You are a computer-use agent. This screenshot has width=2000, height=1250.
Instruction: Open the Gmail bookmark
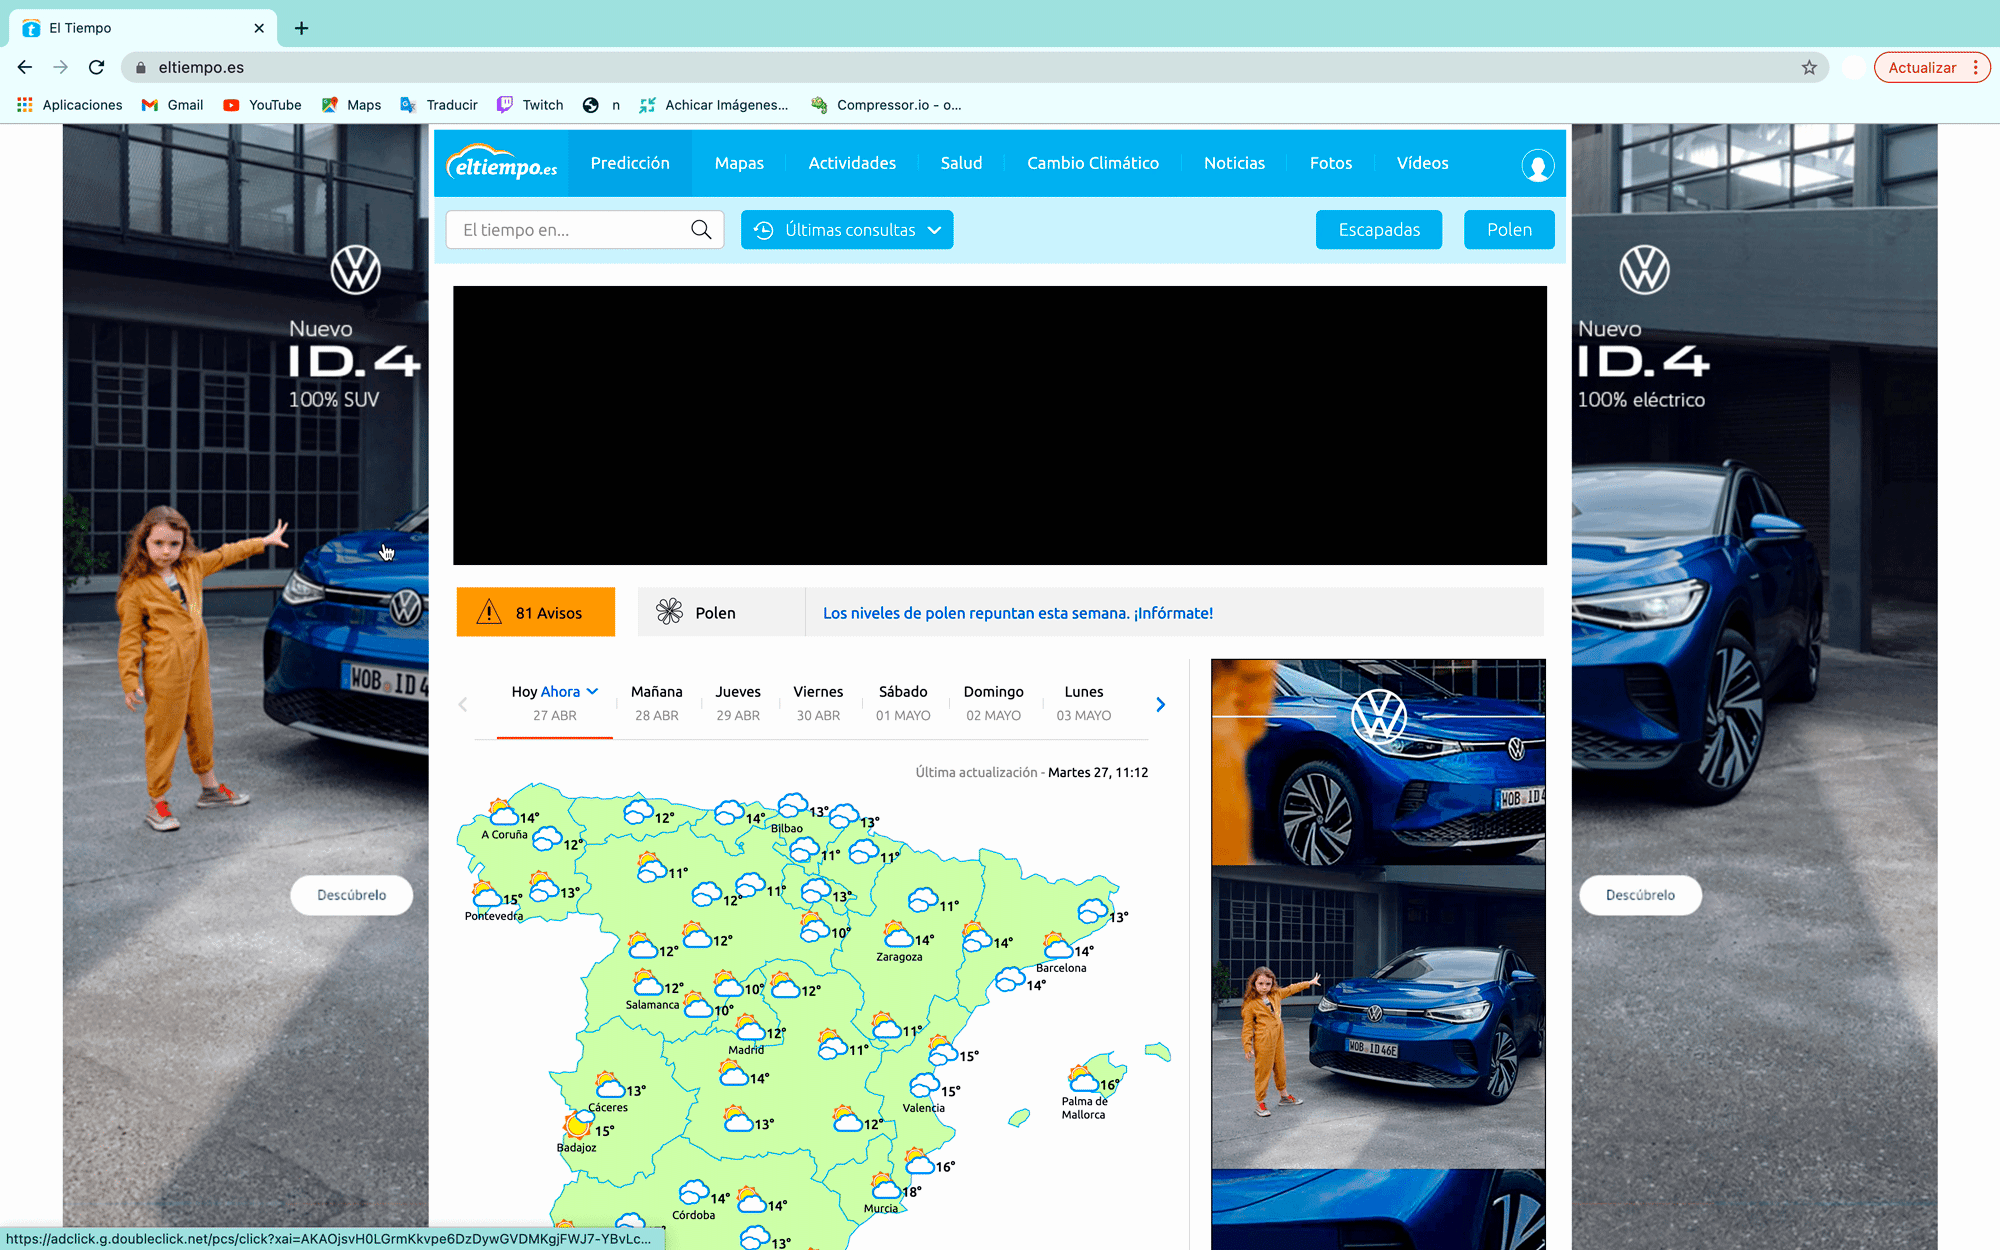click(x=173, y=105)
